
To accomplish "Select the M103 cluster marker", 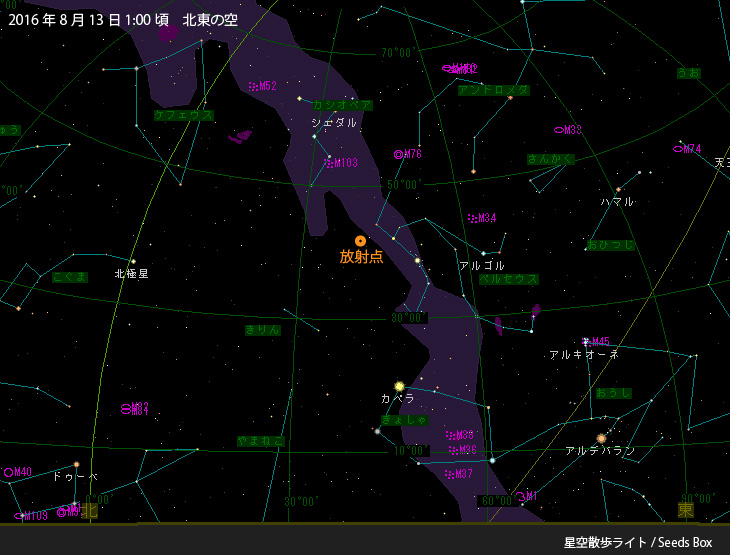I will tap(341, 163).
